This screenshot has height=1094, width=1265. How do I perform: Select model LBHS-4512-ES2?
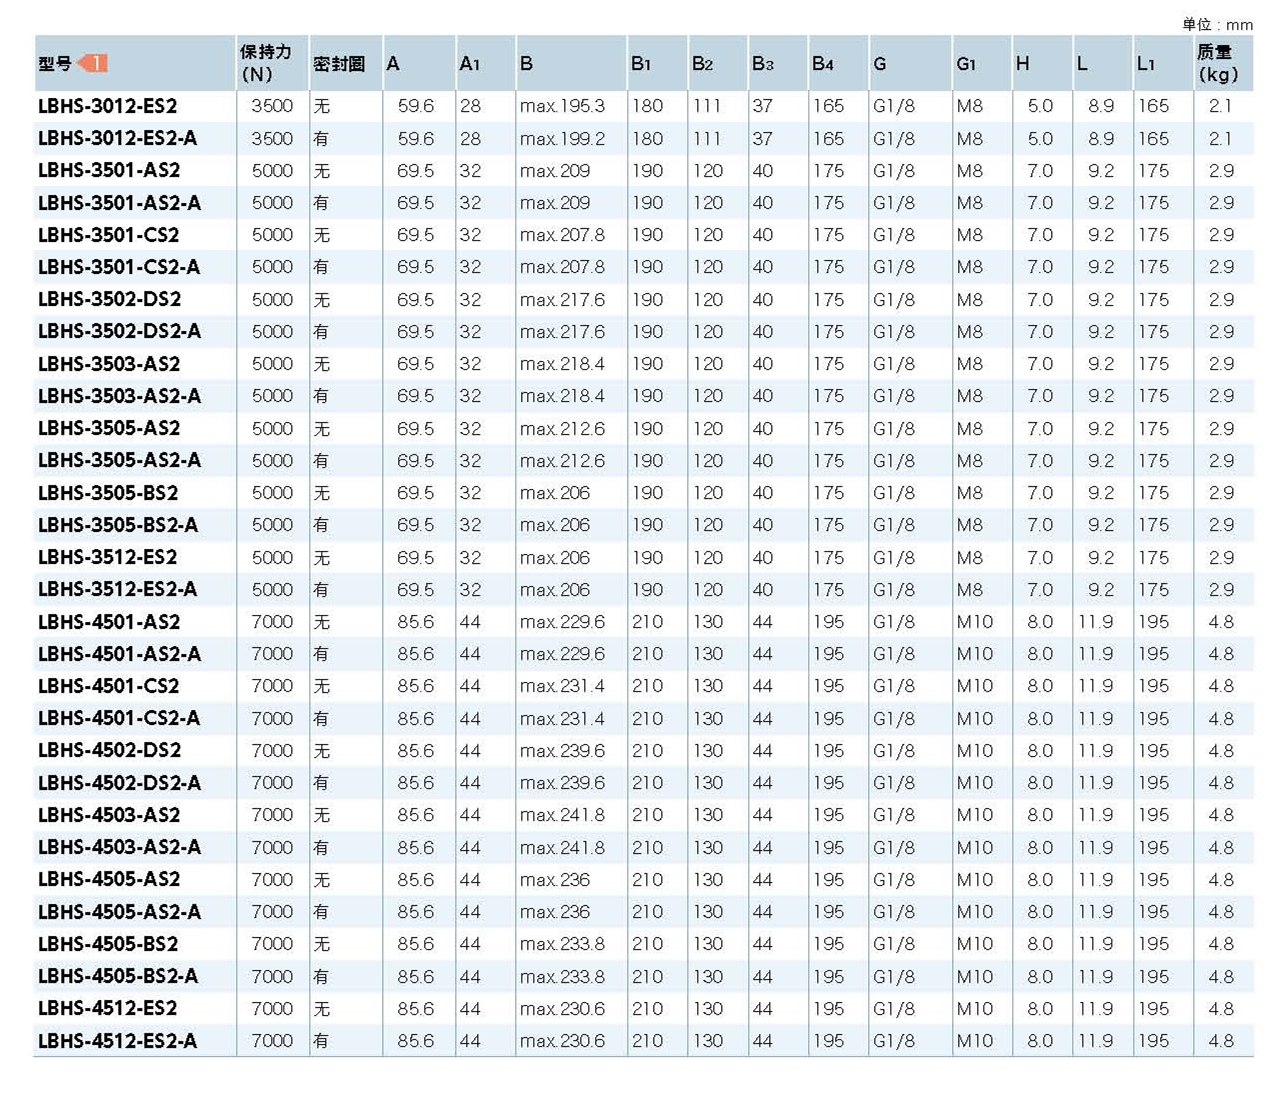(108, 1008)
